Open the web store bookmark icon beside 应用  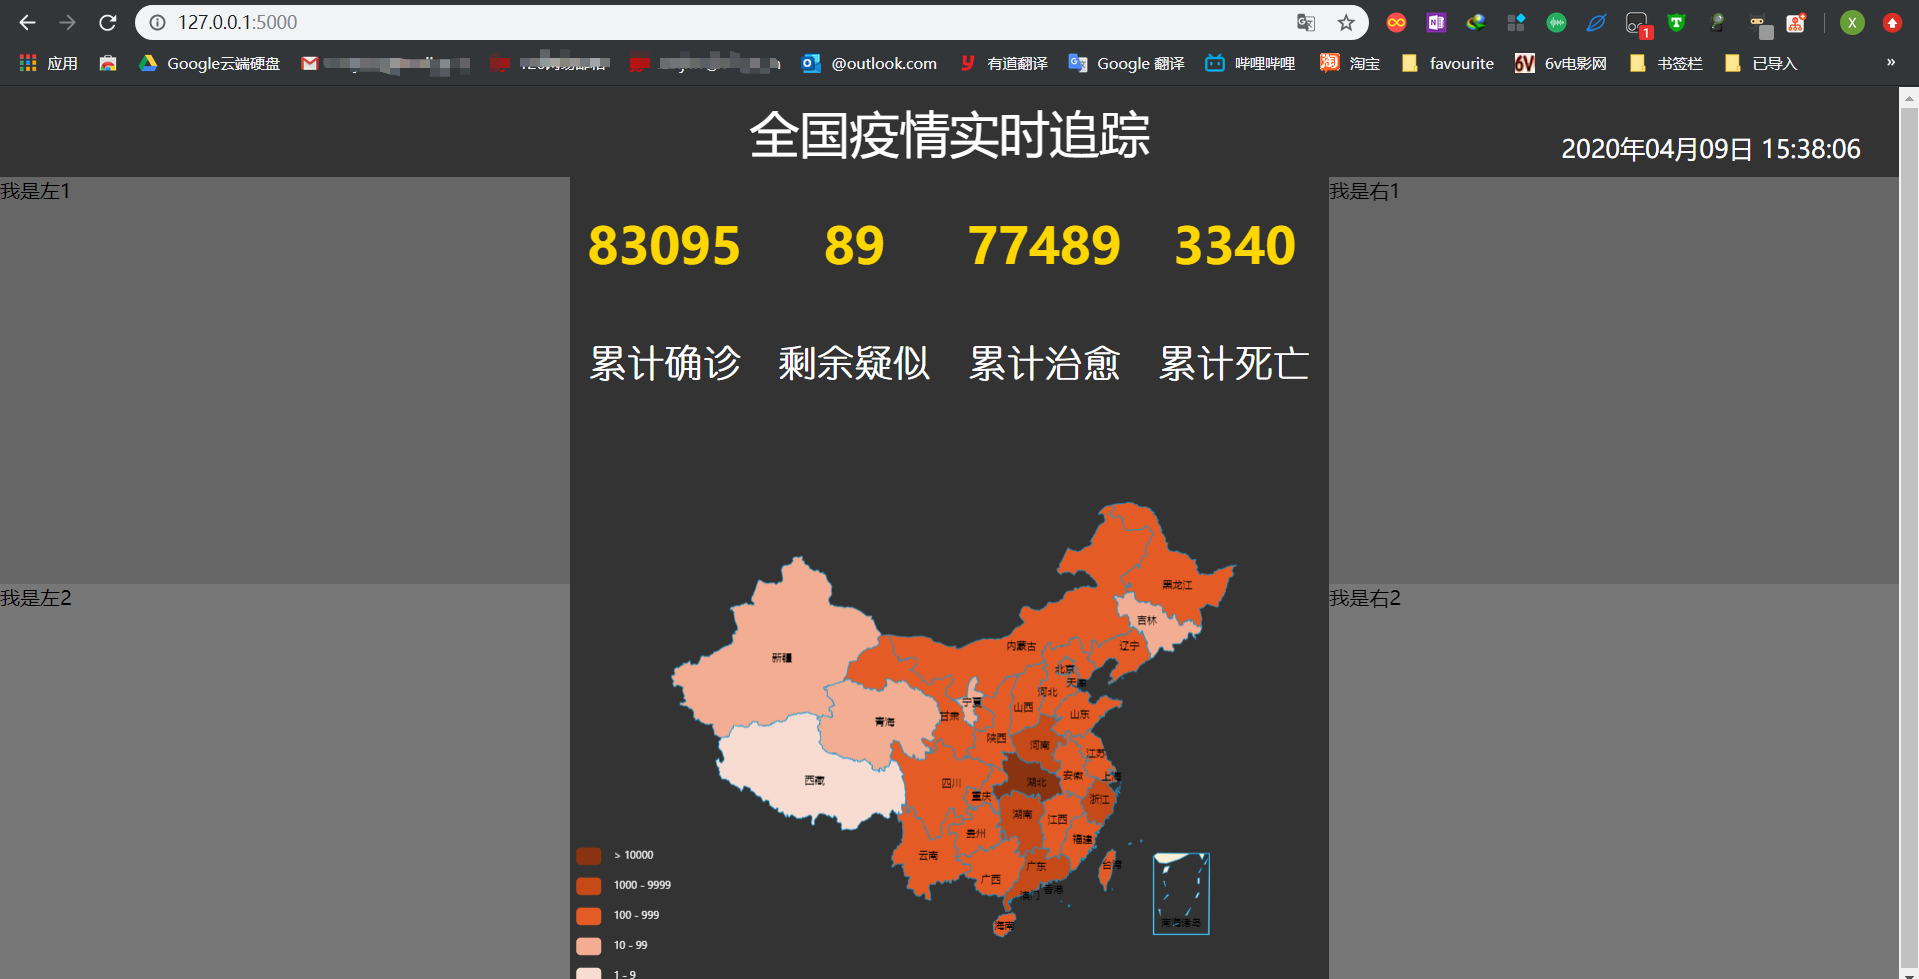pos(108,63)
